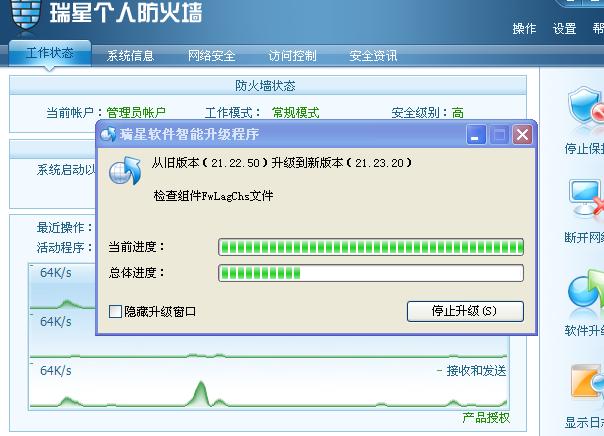The image size is (604, 436).
Task: Switch to the 网络安全 tab
Action: [x=211, y=56]
